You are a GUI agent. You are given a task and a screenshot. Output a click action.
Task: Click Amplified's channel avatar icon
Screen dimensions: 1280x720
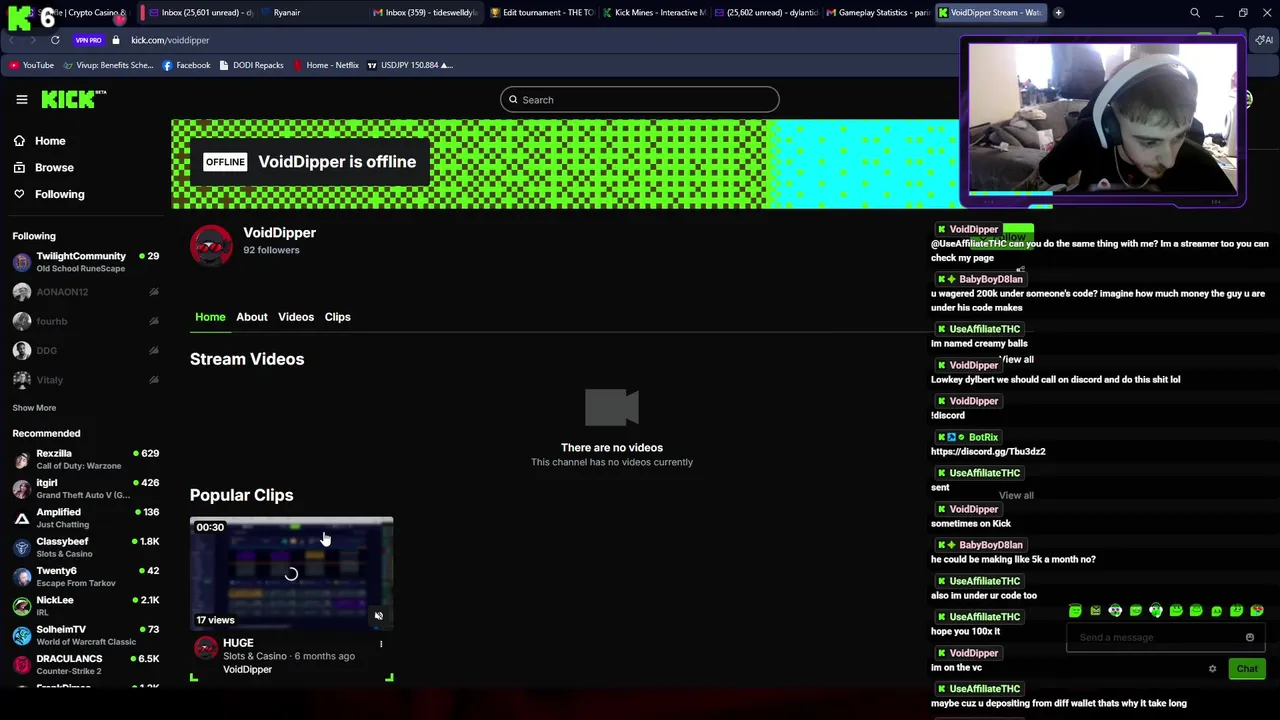(22, 518)
